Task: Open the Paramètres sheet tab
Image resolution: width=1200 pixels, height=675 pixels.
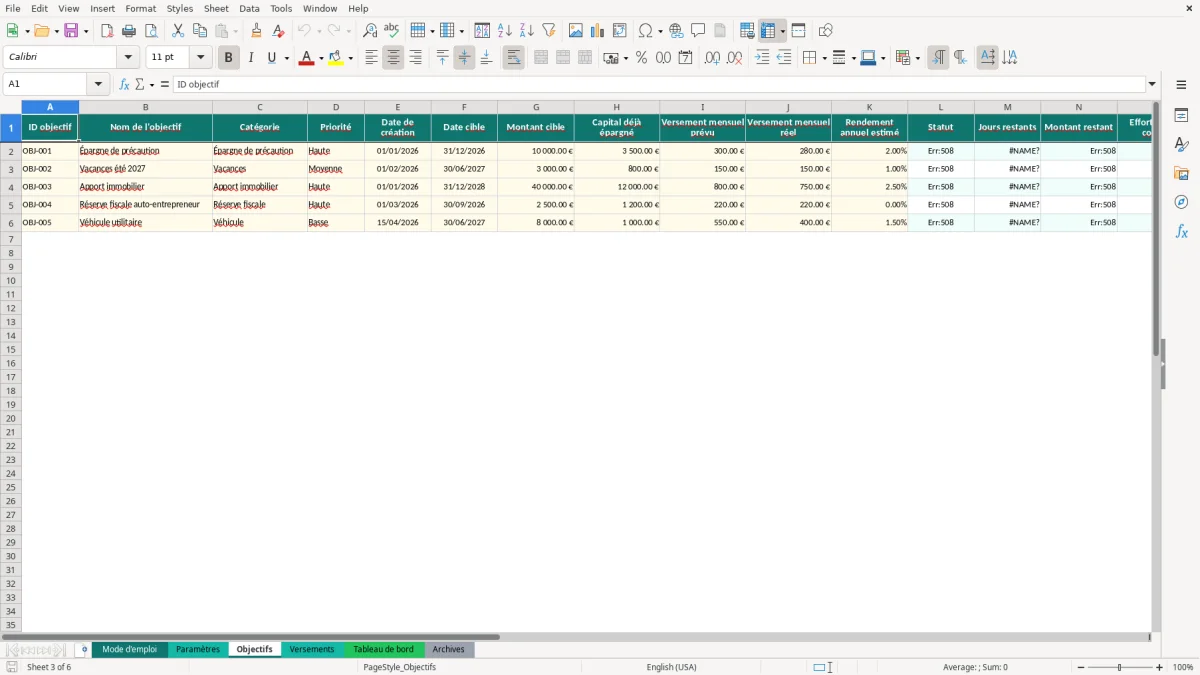Action: click(x=198, y=649)
